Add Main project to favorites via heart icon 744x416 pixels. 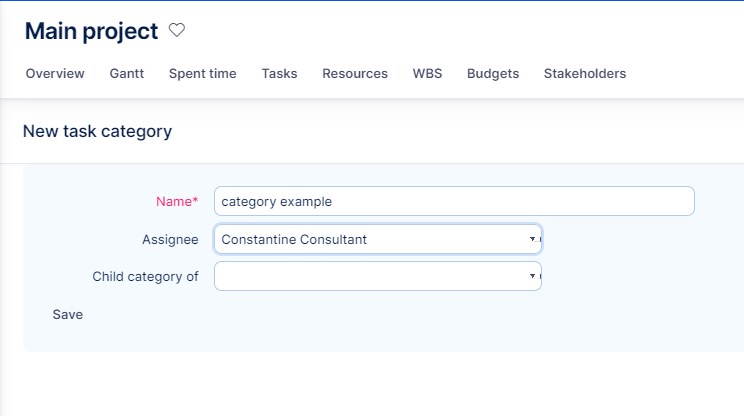click(x=177, y=31)
